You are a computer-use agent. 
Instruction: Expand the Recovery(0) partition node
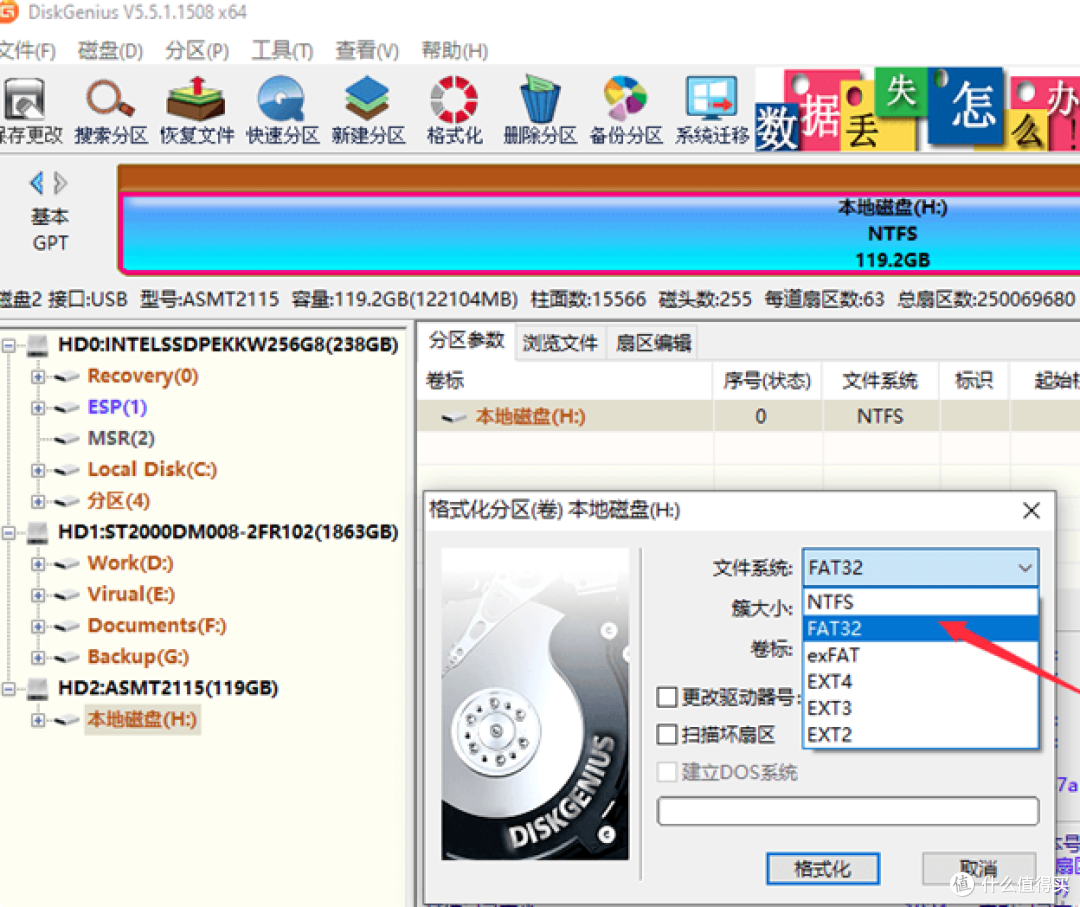point(38,377)
